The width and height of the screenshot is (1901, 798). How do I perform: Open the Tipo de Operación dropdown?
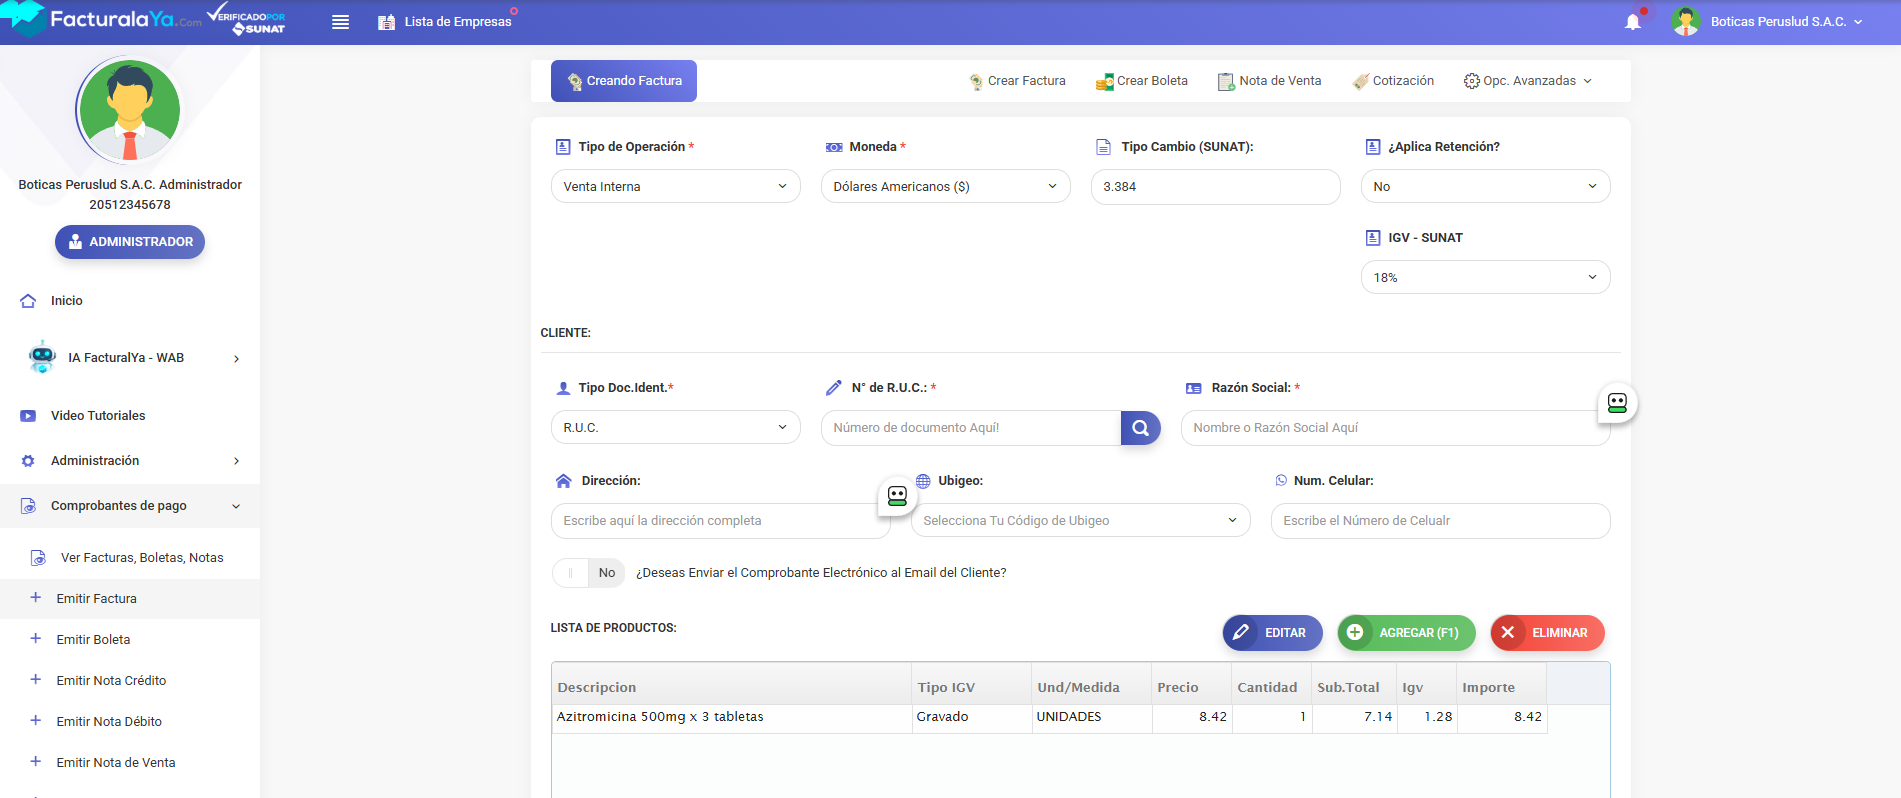click(676, 187)
